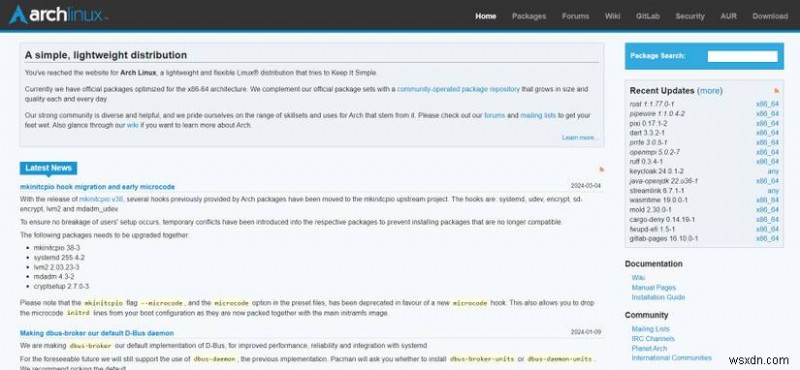The image size is (800, 370).
Task: Open the International Communities link
Action: (x=671, y=358)
